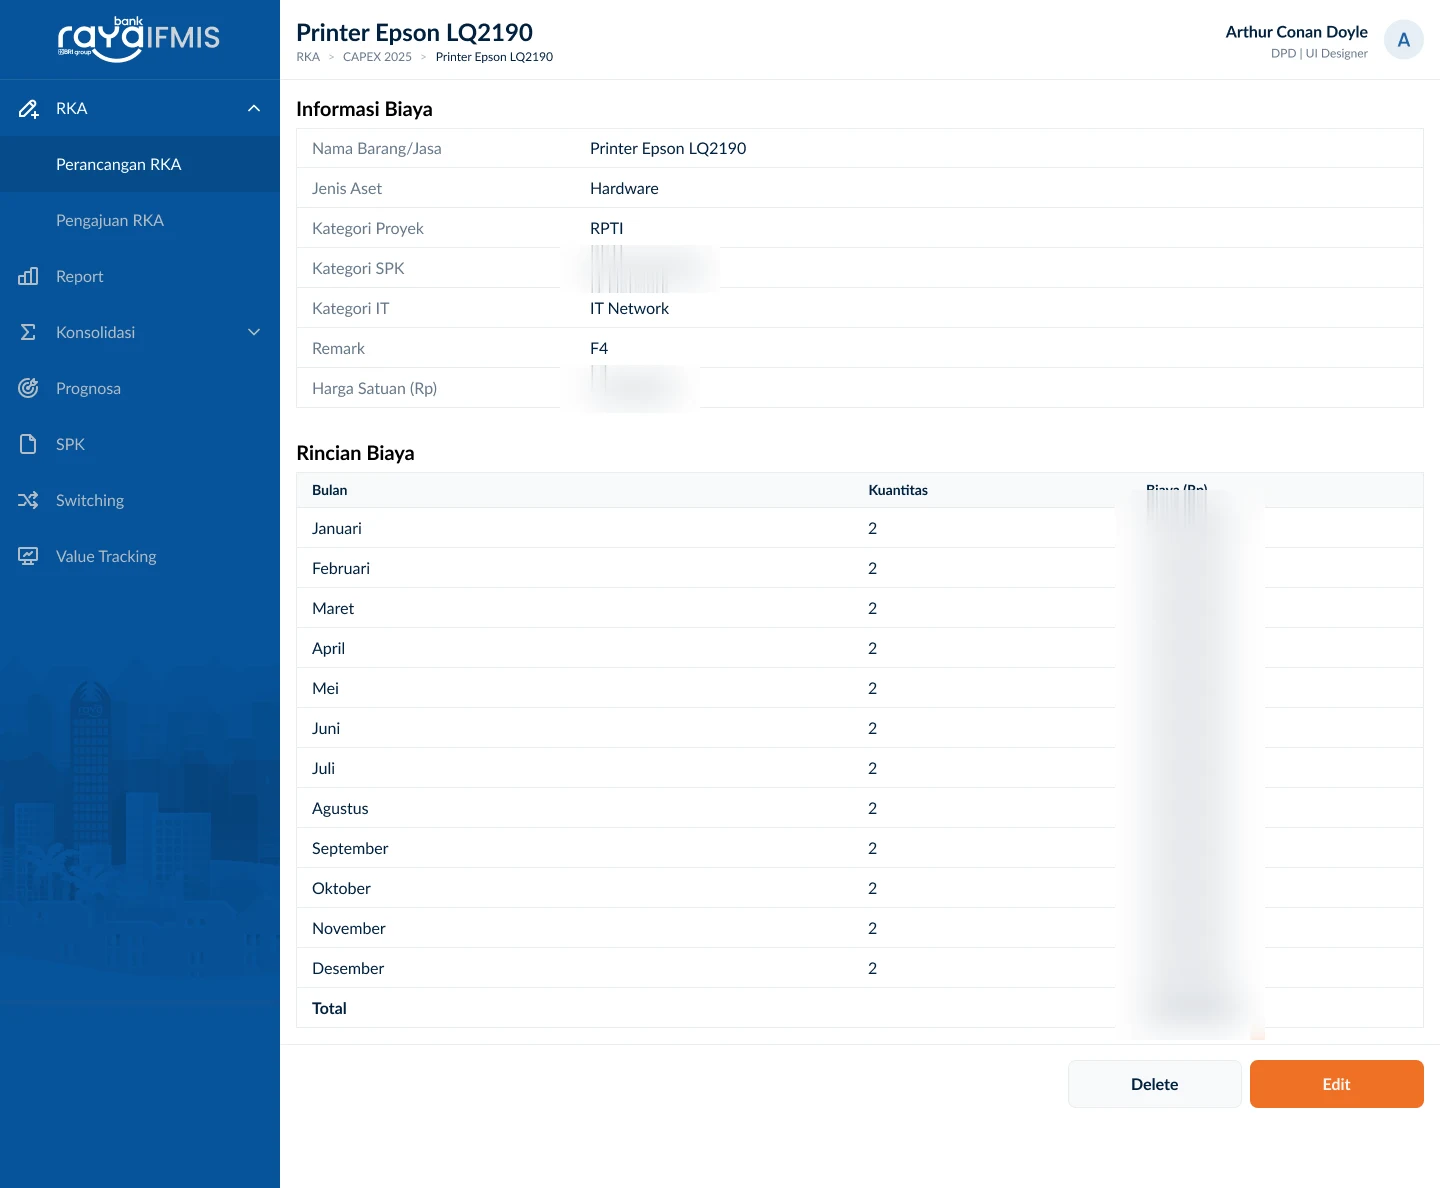The width and height of the screenshot is (1440, 1188).
Task: Select the Oktober row
Action: tap(860, 888)
